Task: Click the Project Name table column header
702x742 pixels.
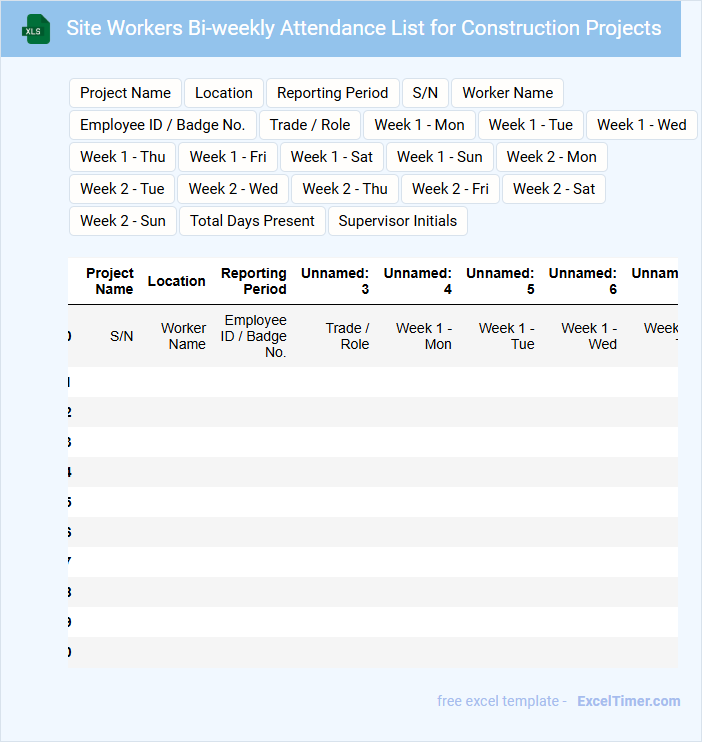Action: [110, 281]
